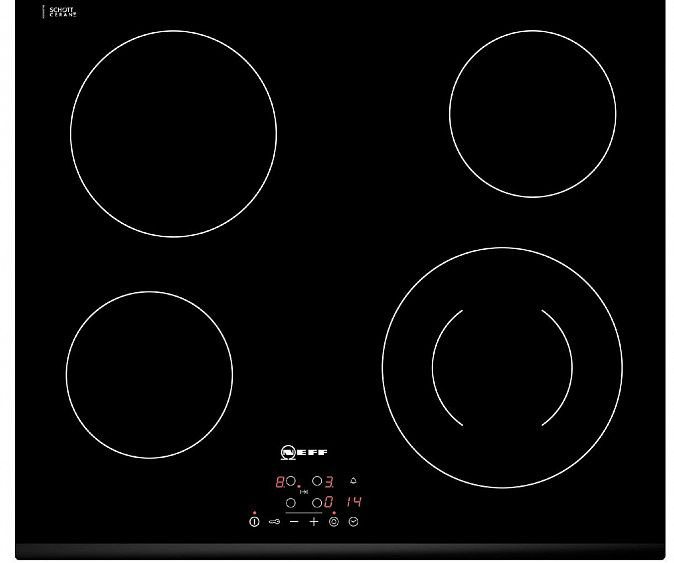The image size is (674, 563).
Task: Tap the bell alarm icon
Action: [x=353, y=482]
